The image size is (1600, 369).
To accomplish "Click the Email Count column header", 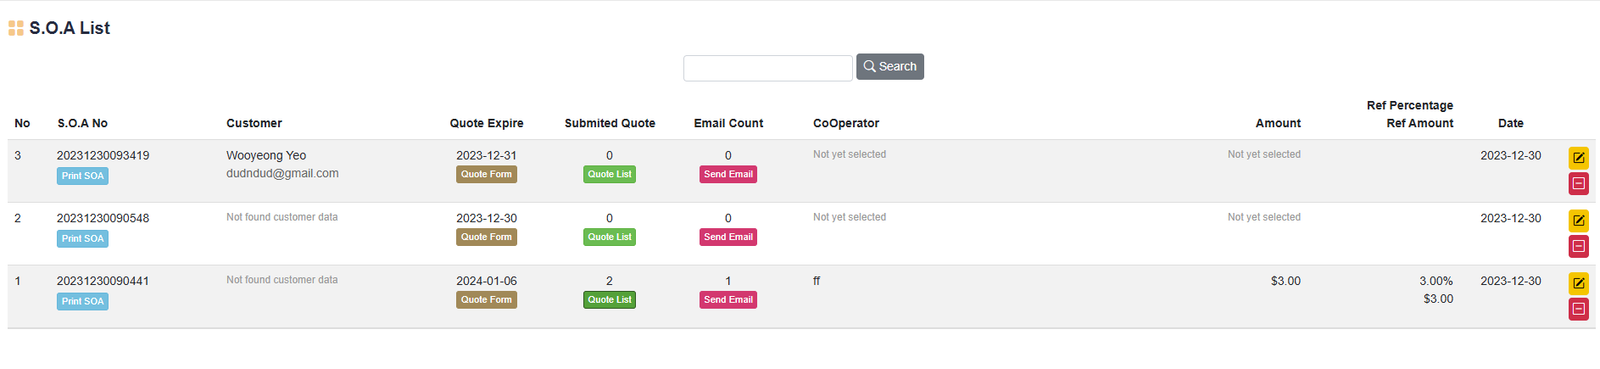I will pyautogui.click(x=728, y=123).
